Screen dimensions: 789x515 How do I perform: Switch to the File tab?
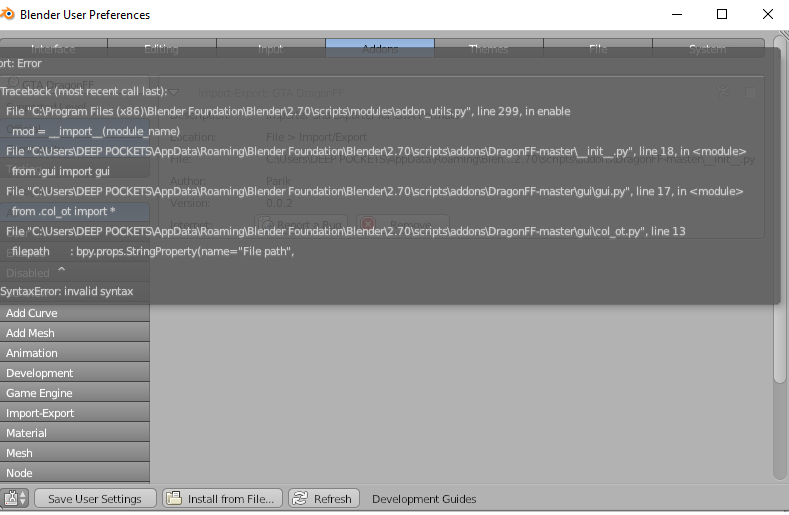pyautogui.click(x=598, y=48)
